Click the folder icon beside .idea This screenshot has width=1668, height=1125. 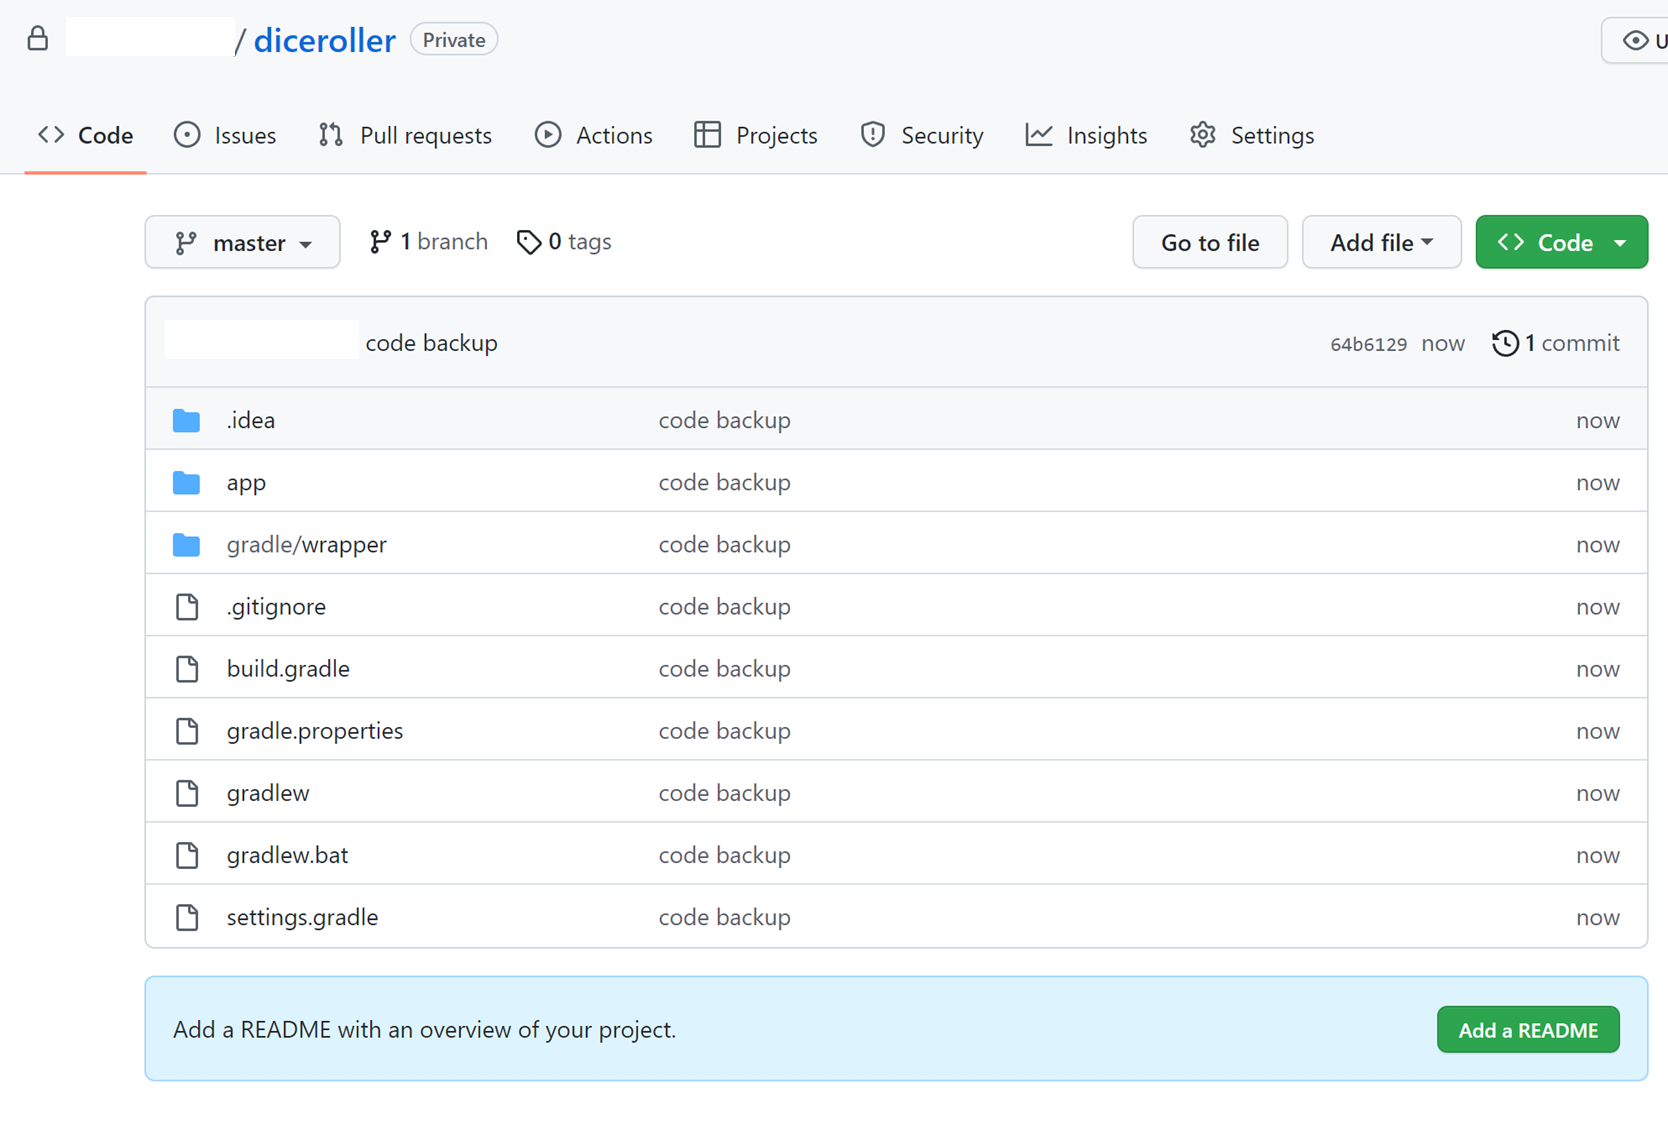click(x=186, y=420)
